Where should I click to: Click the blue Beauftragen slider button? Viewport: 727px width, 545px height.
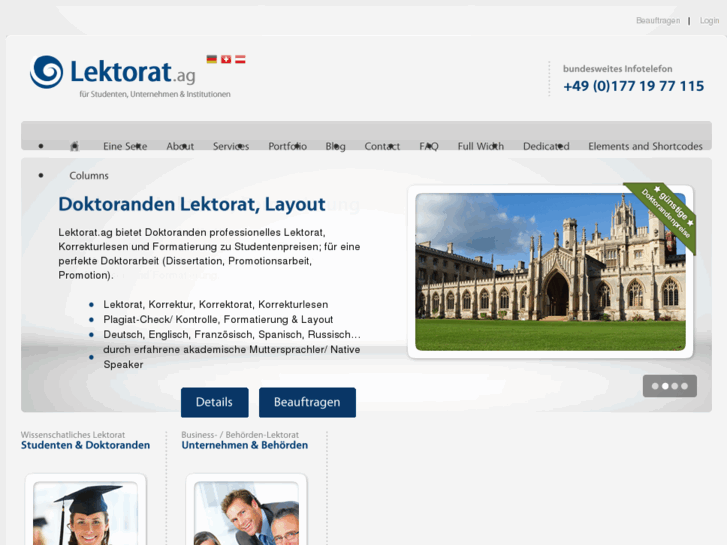tap(307, 402)
